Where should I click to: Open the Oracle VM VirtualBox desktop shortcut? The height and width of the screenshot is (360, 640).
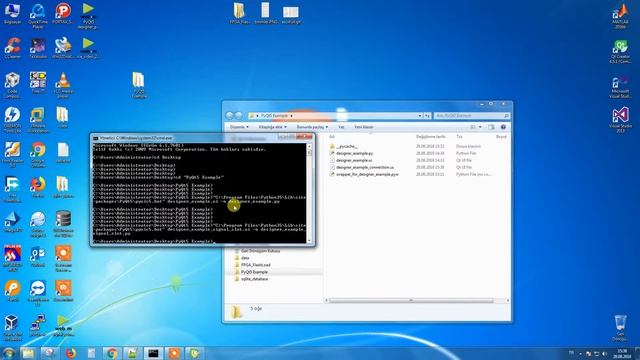tap(12, 328)
